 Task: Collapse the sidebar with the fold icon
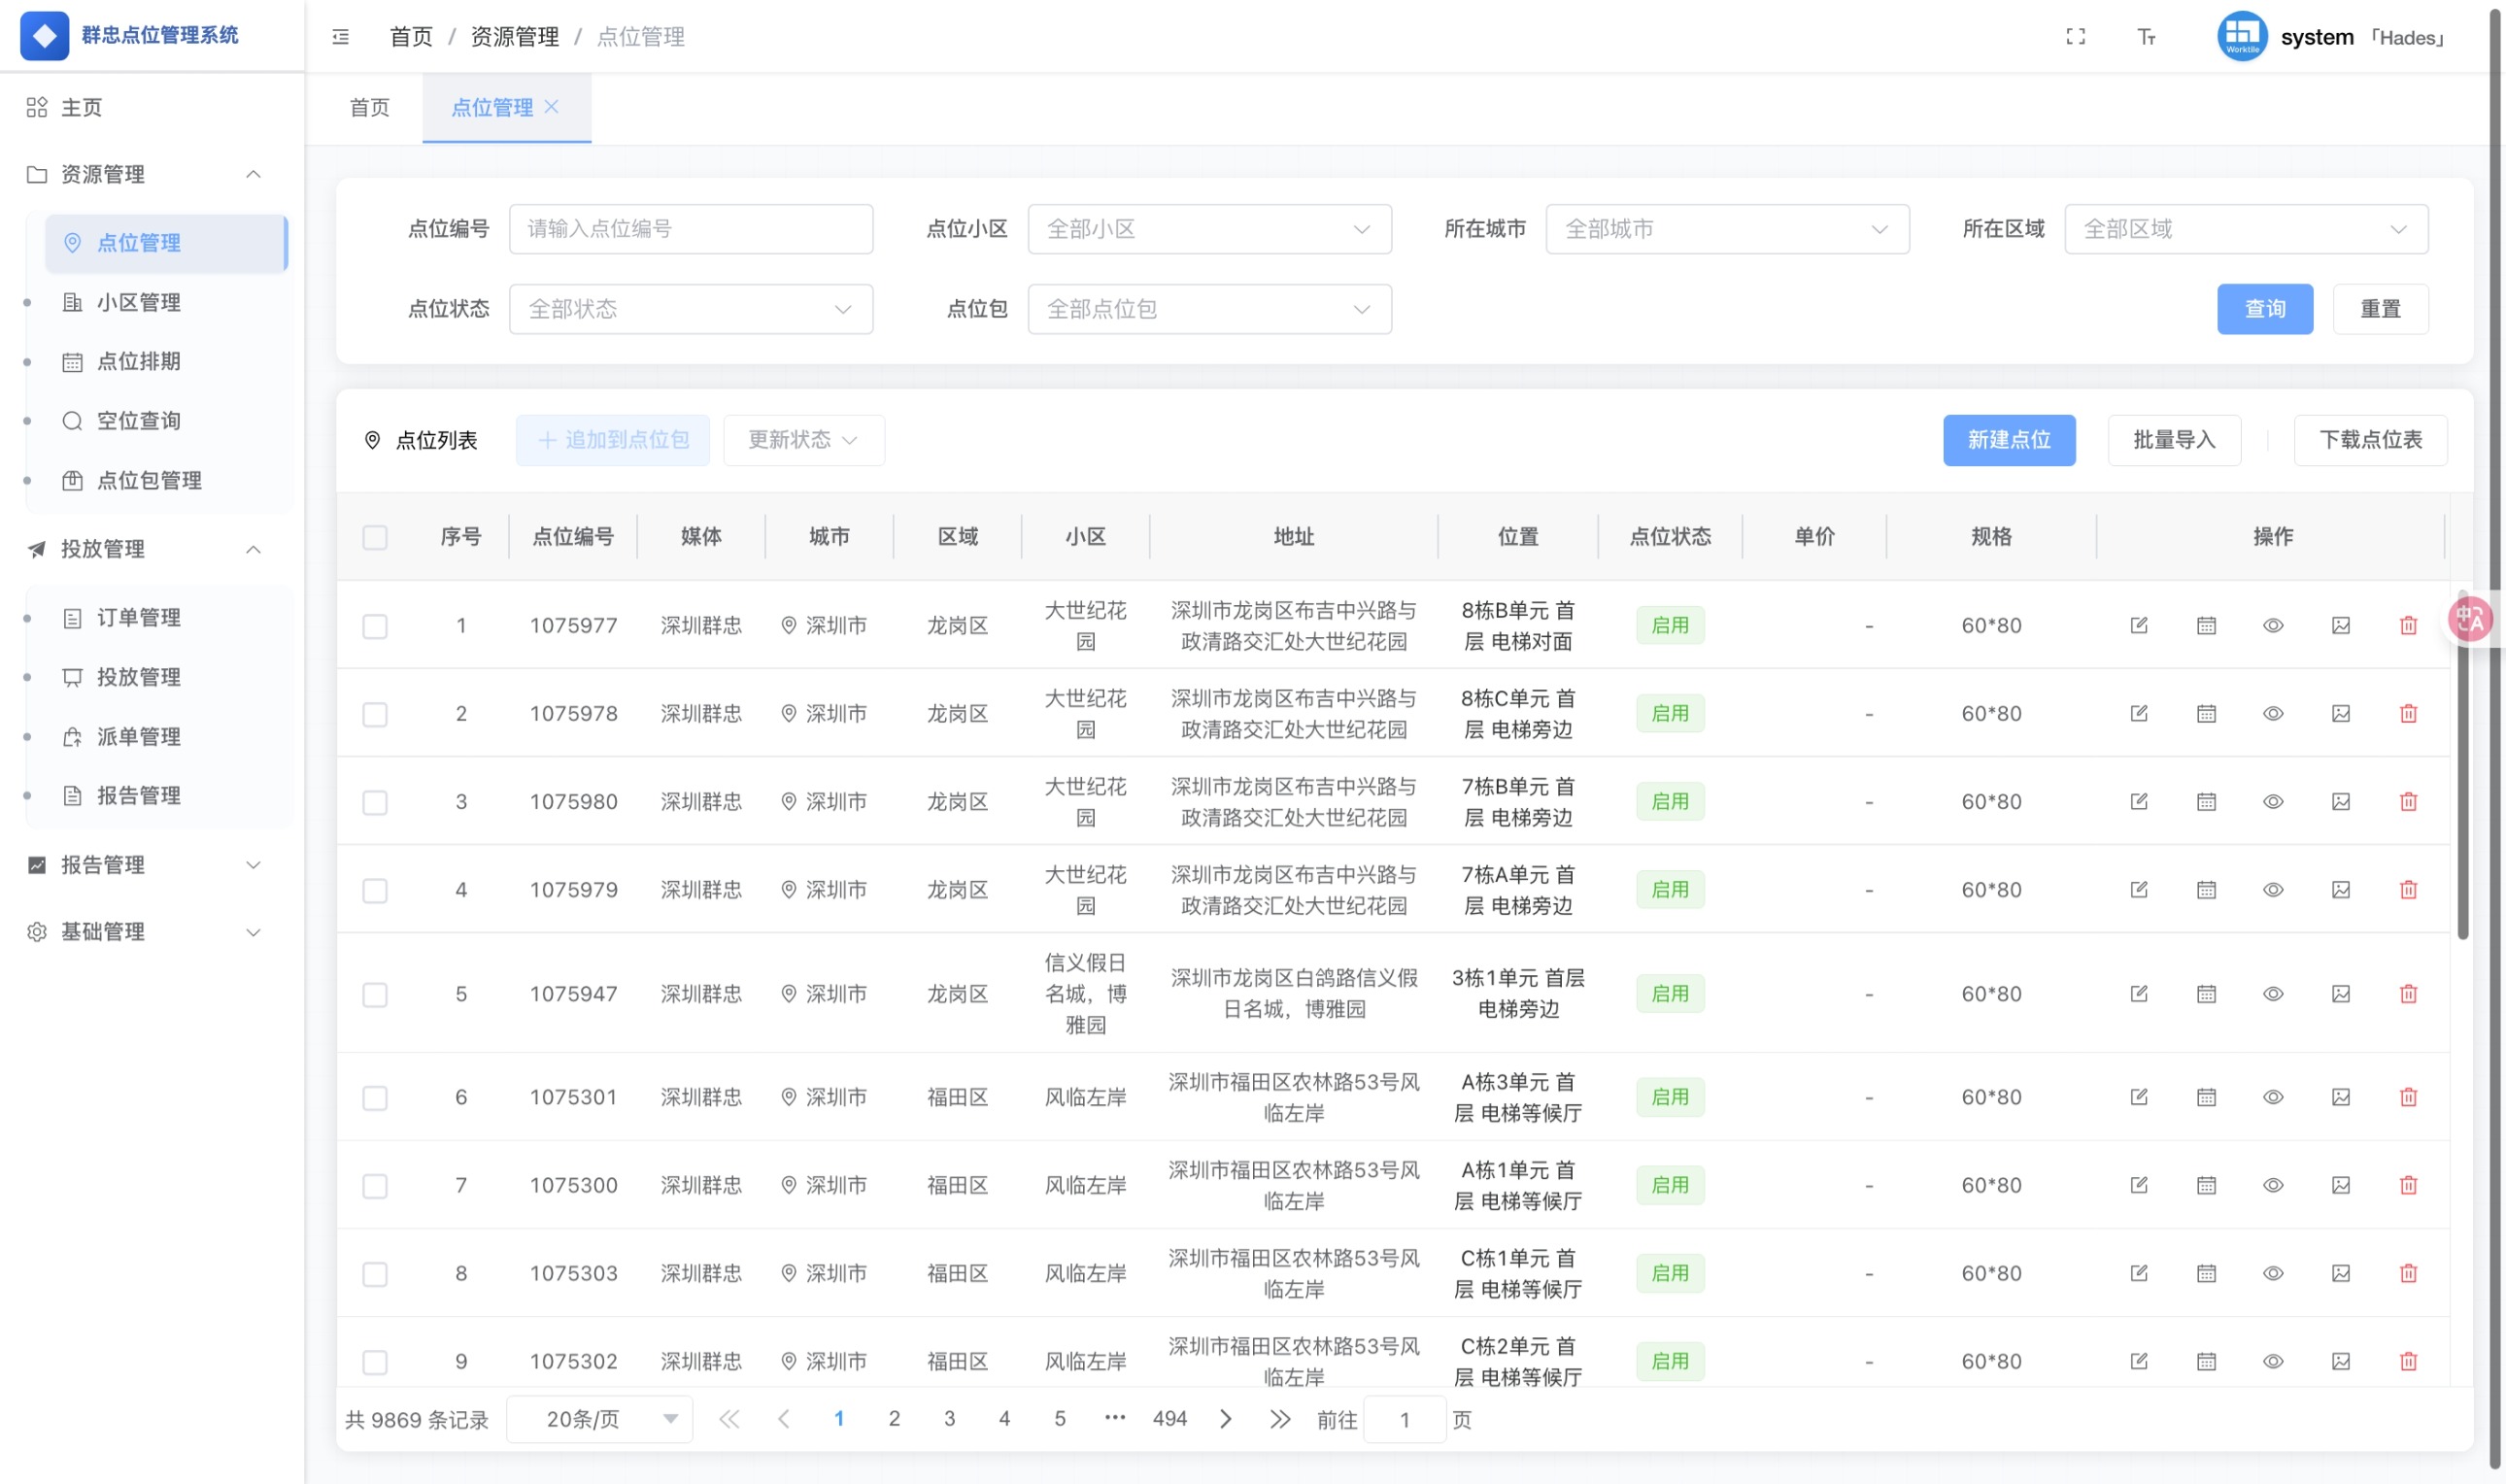click(x=340, y=36)
